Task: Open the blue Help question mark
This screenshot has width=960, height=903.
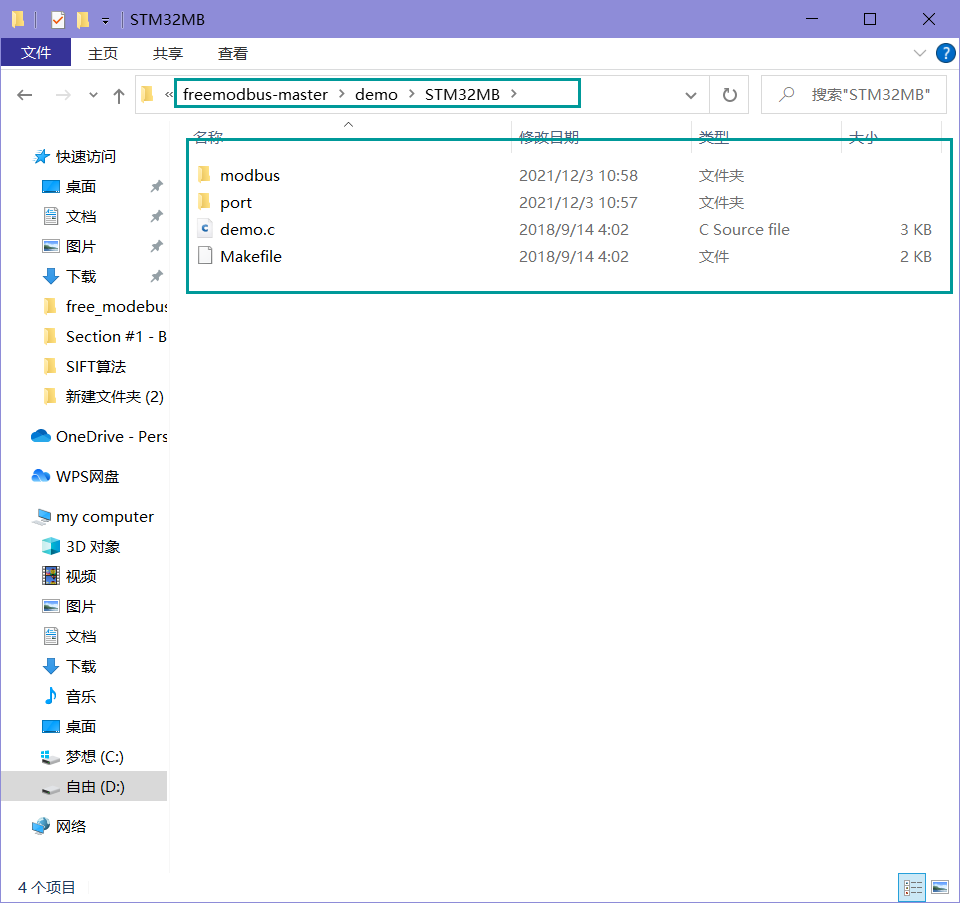Action: 945,53
